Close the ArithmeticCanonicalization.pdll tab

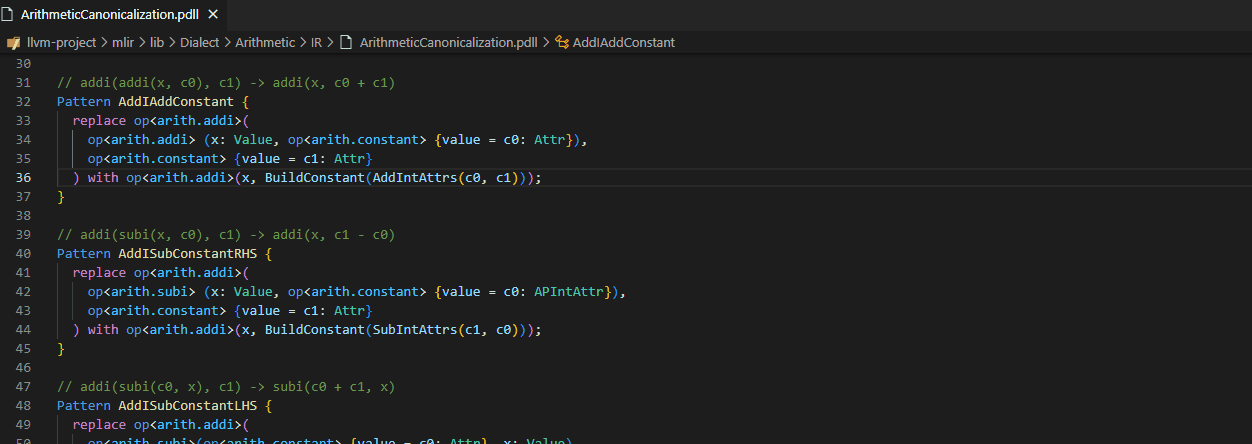tap(211, 15)
